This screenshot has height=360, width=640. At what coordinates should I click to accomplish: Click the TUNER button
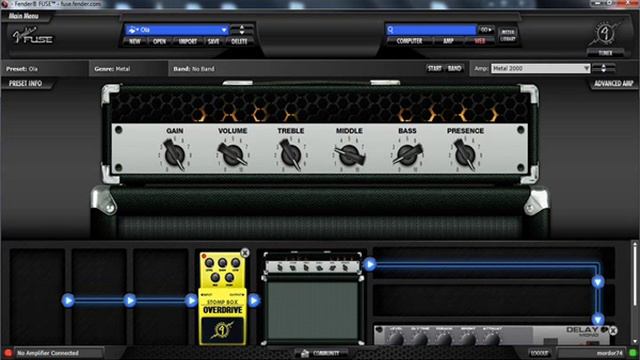point(605,53)
